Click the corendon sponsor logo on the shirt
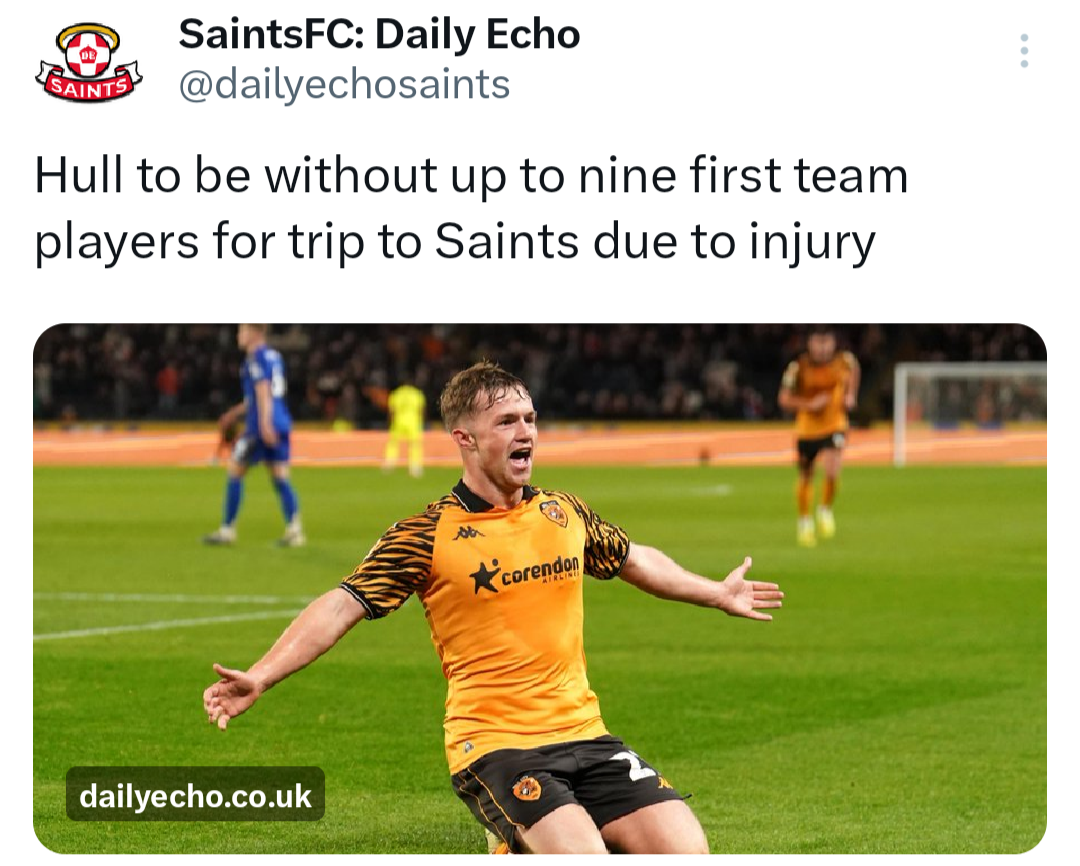The height and width of the screenshot is (866, 1080). [x=525, y=573]
